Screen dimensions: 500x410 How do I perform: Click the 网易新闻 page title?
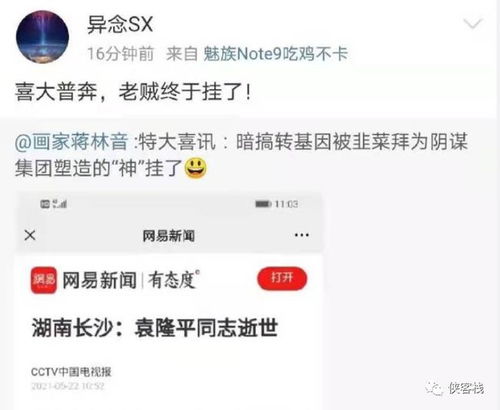pyautogui.click(x=169, y=236)
